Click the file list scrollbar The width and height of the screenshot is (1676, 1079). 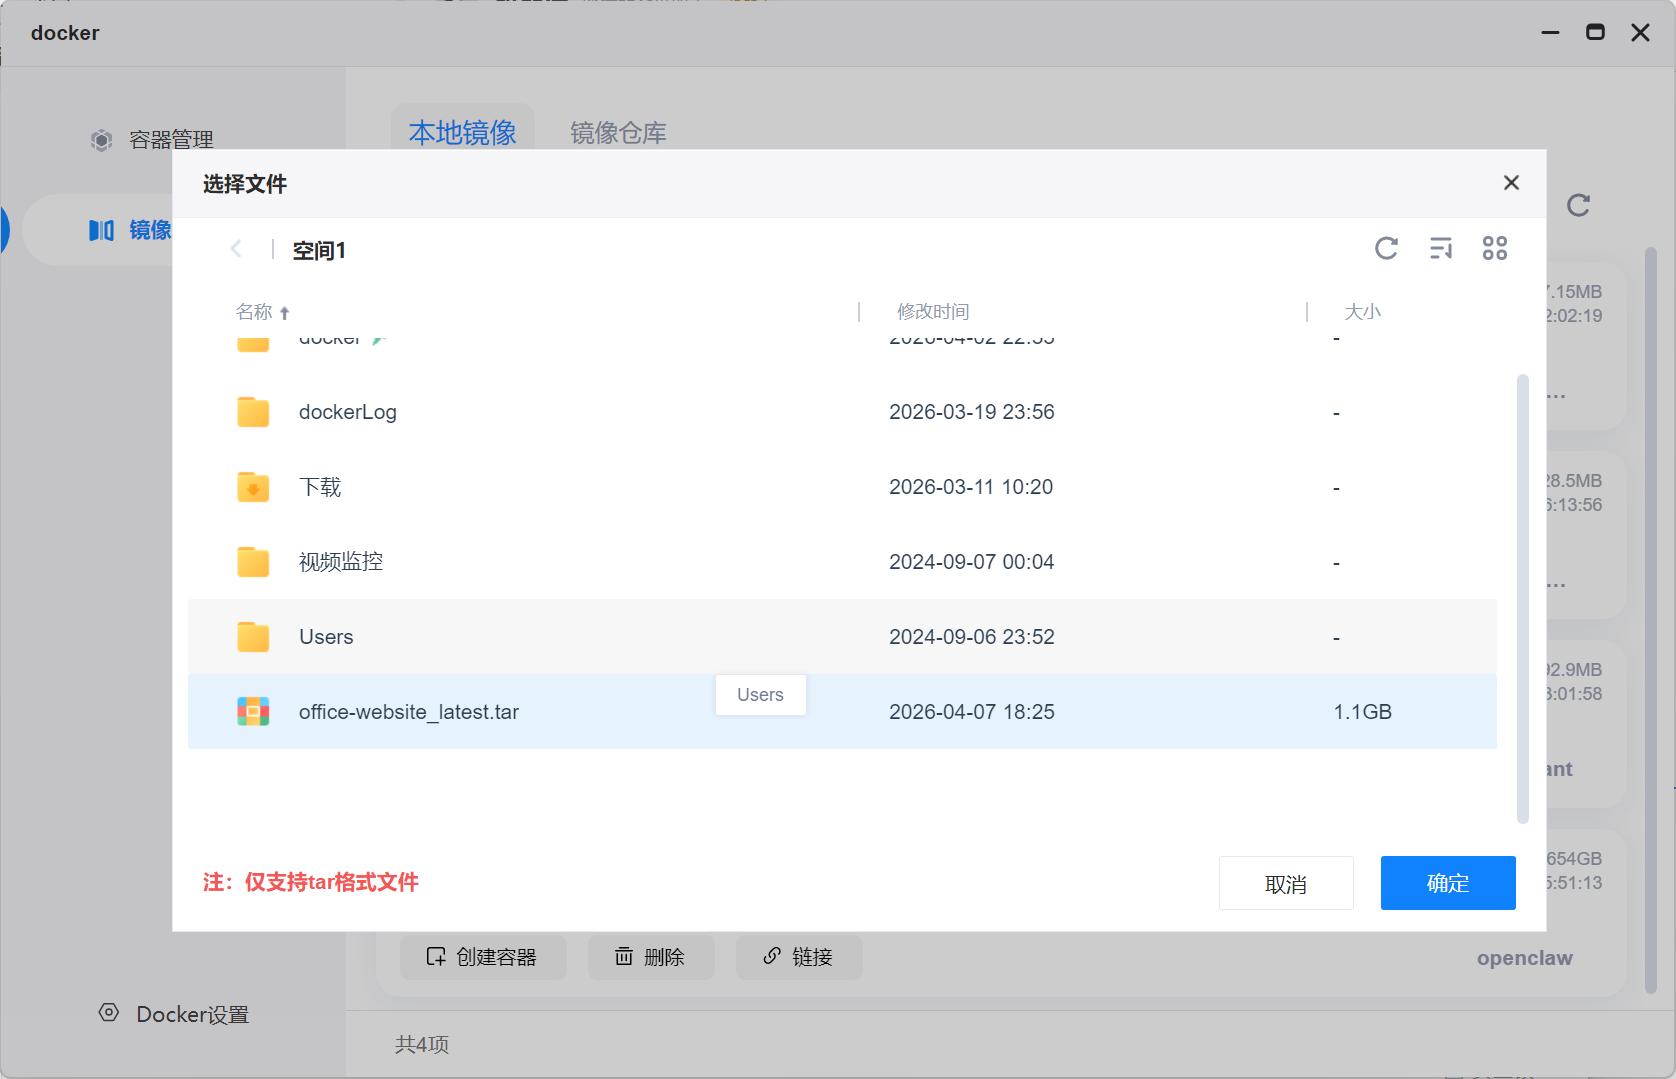tap(1523, 599)
